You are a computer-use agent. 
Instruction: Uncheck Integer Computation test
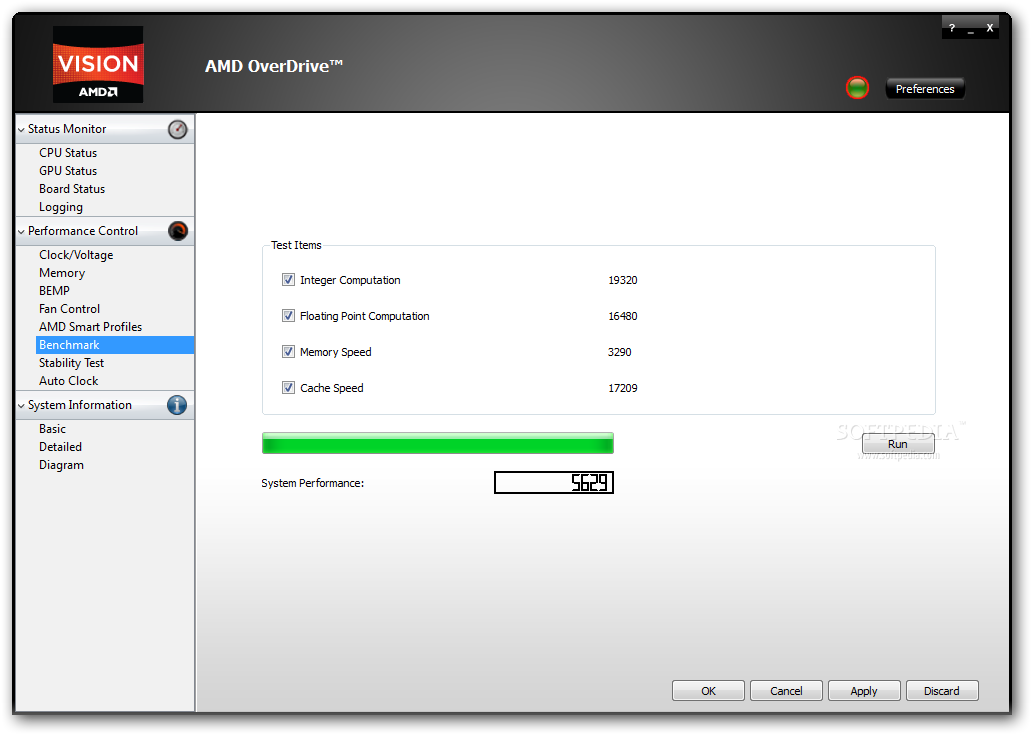[x=288, y=280]
